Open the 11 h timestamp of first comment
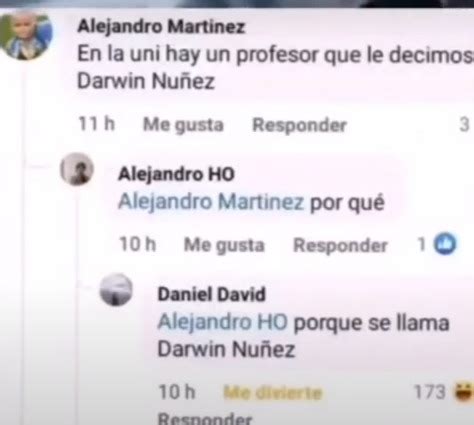 pos(97,124)
